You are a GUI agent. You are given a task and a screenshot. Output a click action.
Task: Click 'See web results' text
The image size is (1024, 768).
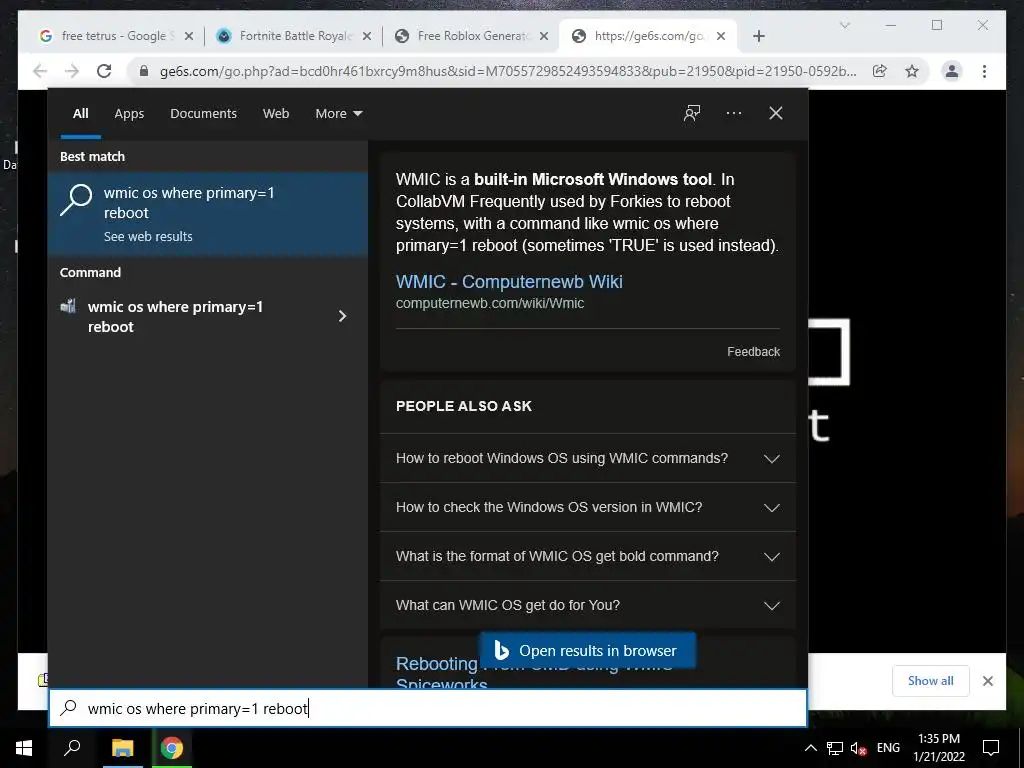pyautogui.click(x=148, y=236)
